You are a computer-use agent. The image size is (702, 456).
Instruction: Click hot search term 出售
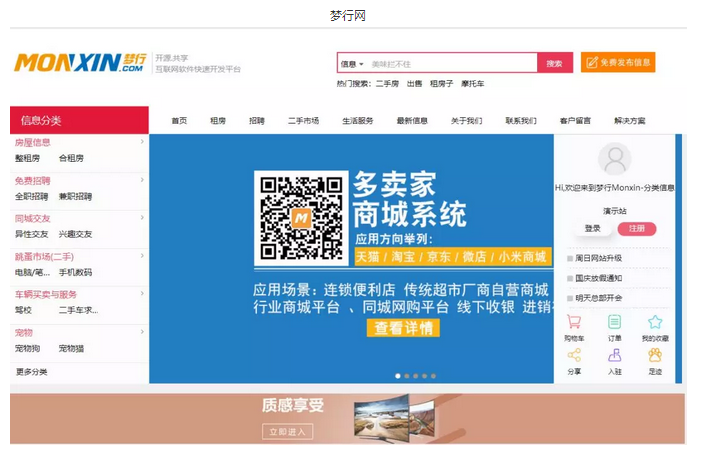pyautogui.click(x=414, y=84)
